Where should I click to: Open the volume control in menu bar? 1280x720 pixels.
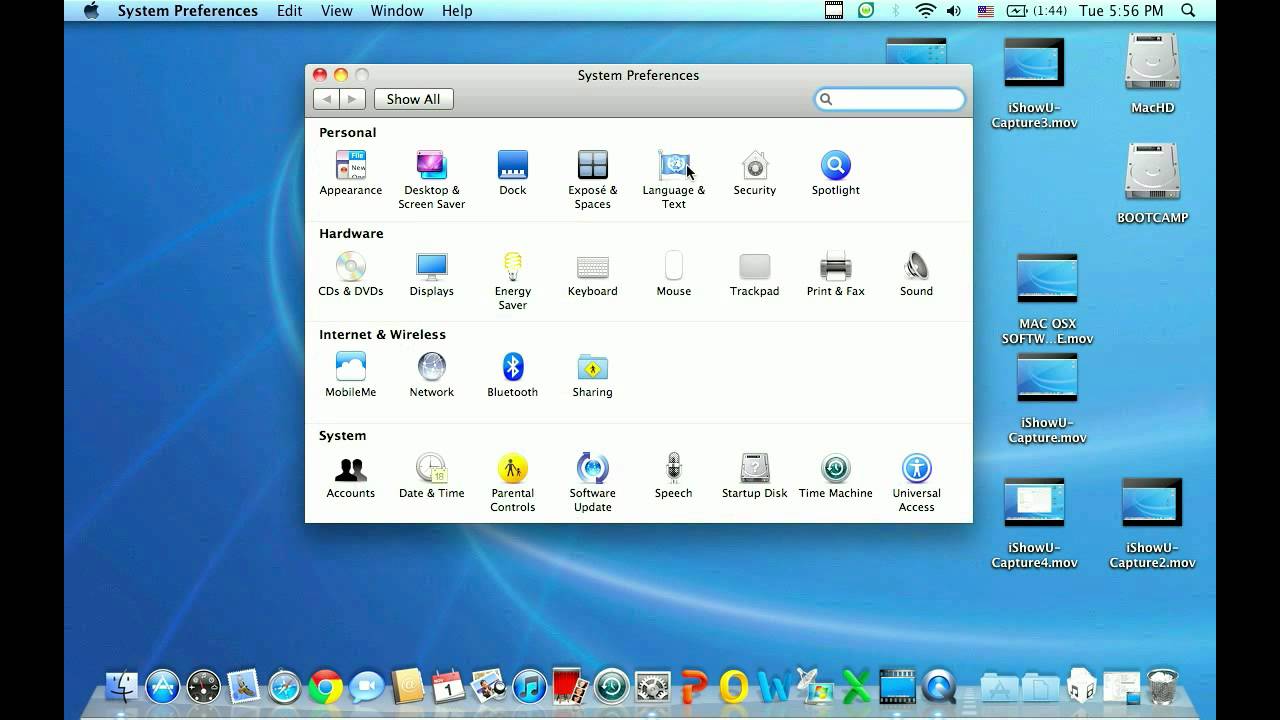pos(954,11)
